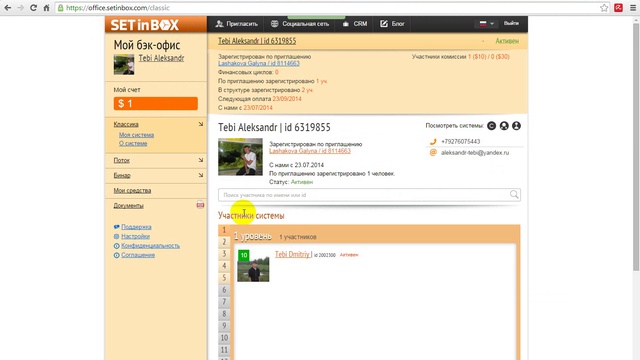The image size is (640, 360).
Task: Go to browser home icon
Action: (x=46, y=8)
